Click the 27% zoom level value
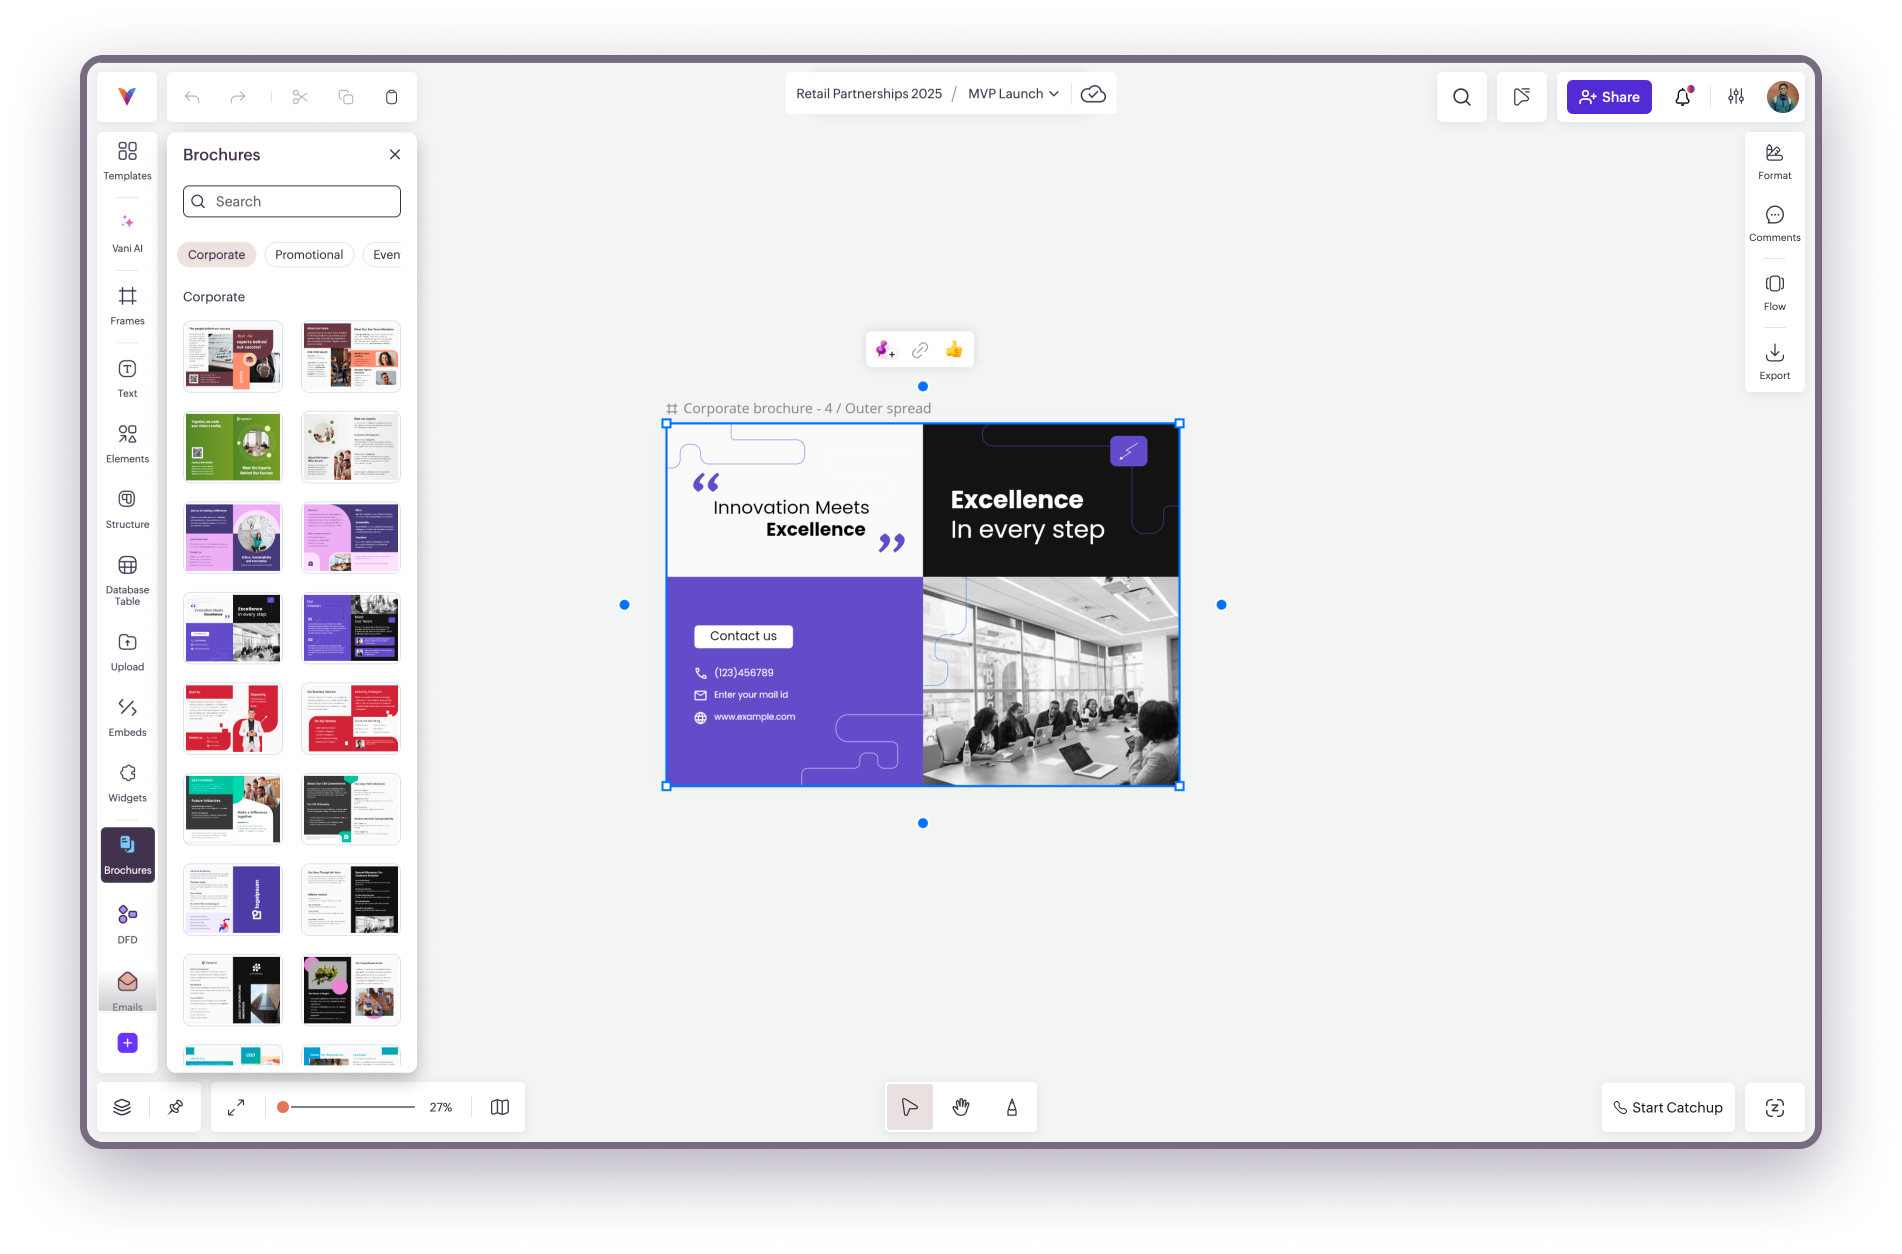1902x1254 pixels. click(x=441, y=1107)
